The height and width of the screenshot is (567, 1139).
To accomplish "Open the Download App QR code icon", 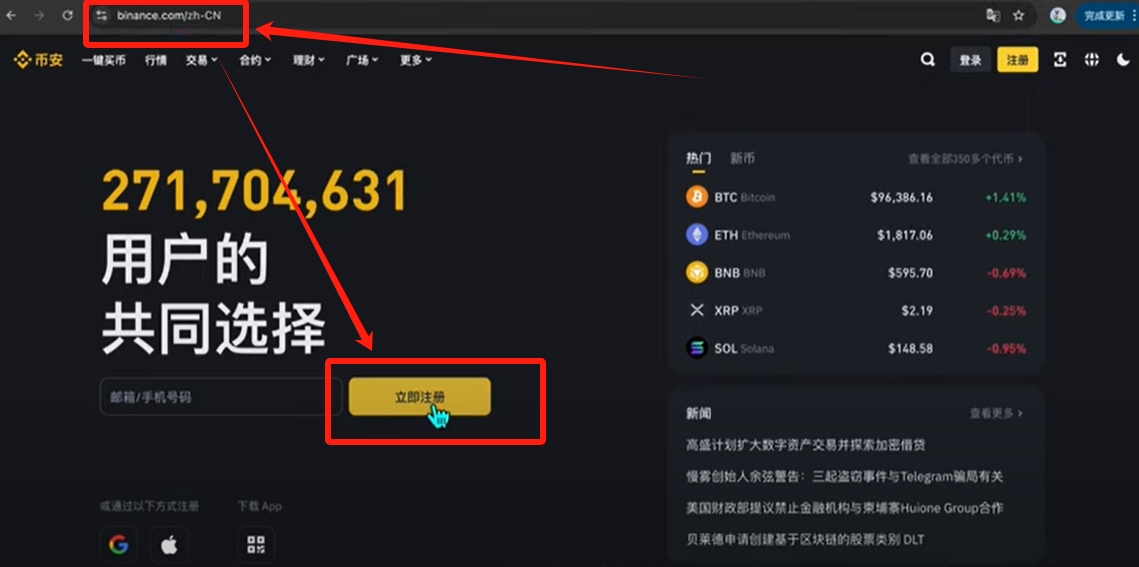I will [256, 544].
